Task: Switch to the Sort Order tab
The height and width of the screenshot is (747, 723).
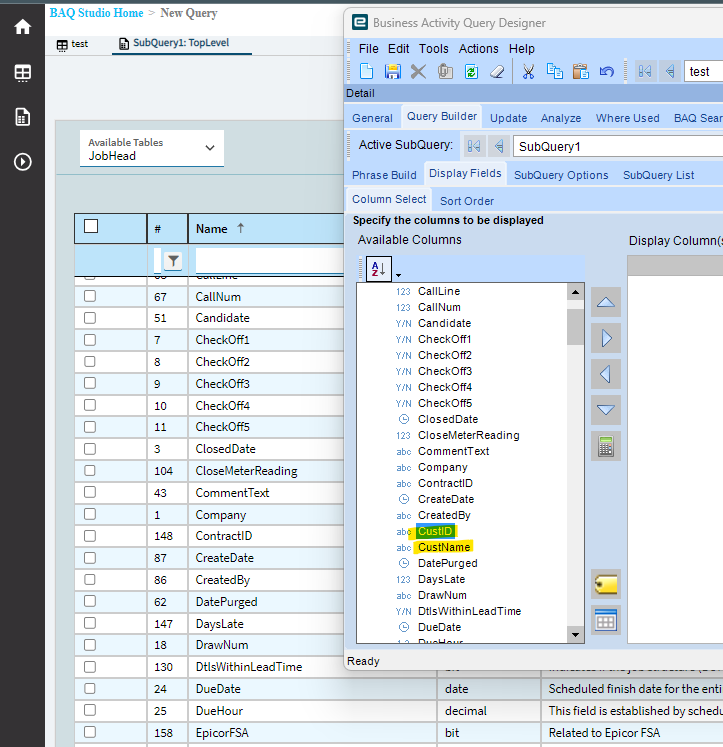Action: pos(466,201)
